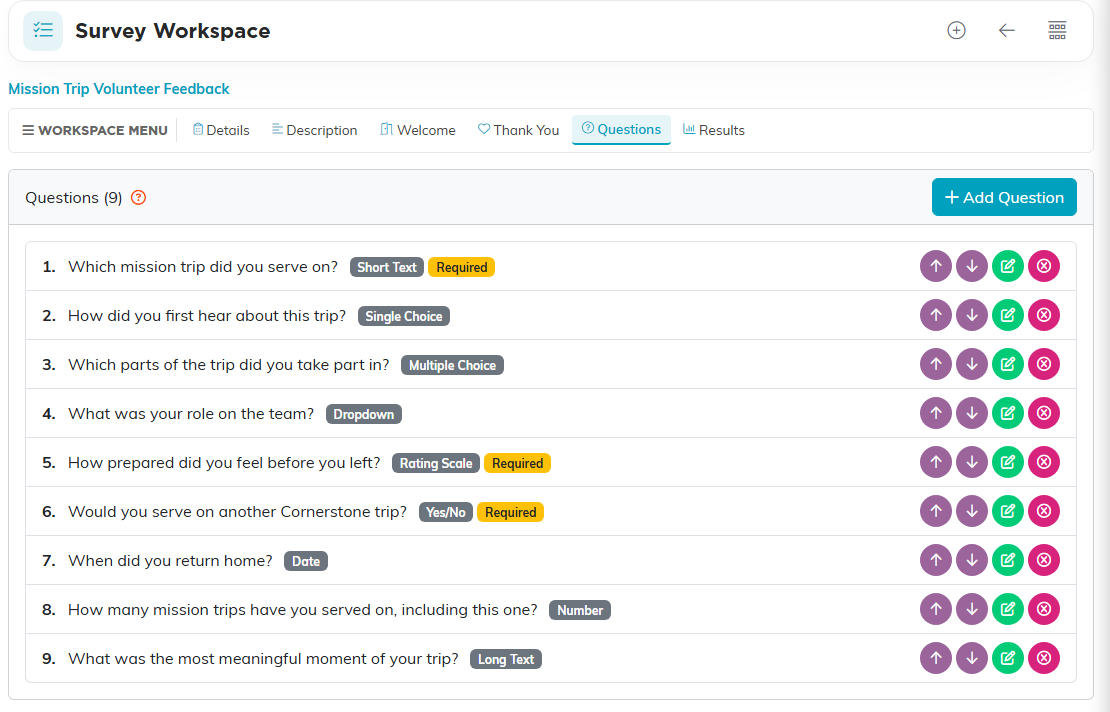Move question 1 up
Image resolution: width=1110 pixels, height=712 pixels.
(936, 266)
